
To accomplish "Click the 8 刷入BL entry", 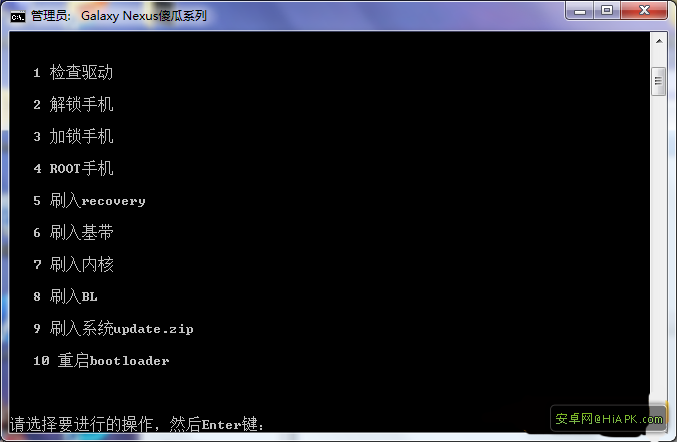I will pos(65,296).
